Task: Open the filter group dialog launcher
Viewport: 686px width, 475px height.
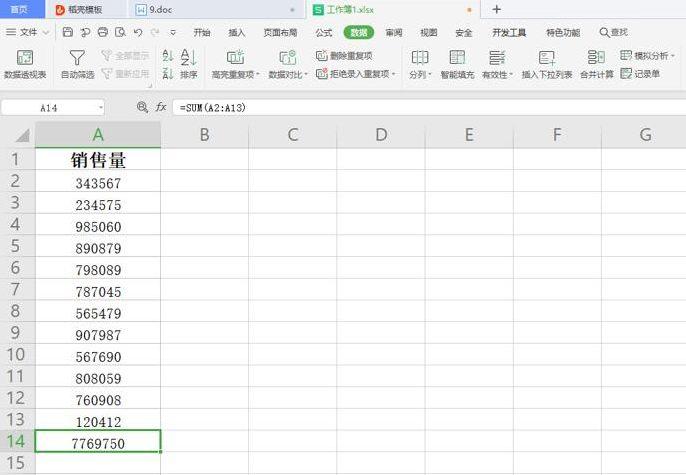Action: (150, 86)
